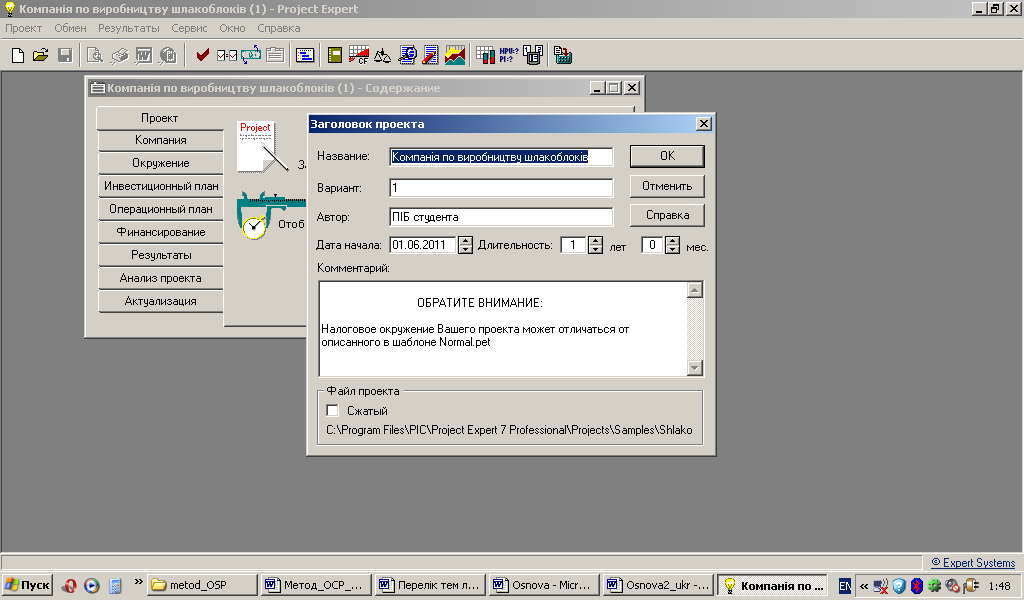1024x600 pixels.
Task: Open the Сервис menu
Action: click(x=189, y=28)
